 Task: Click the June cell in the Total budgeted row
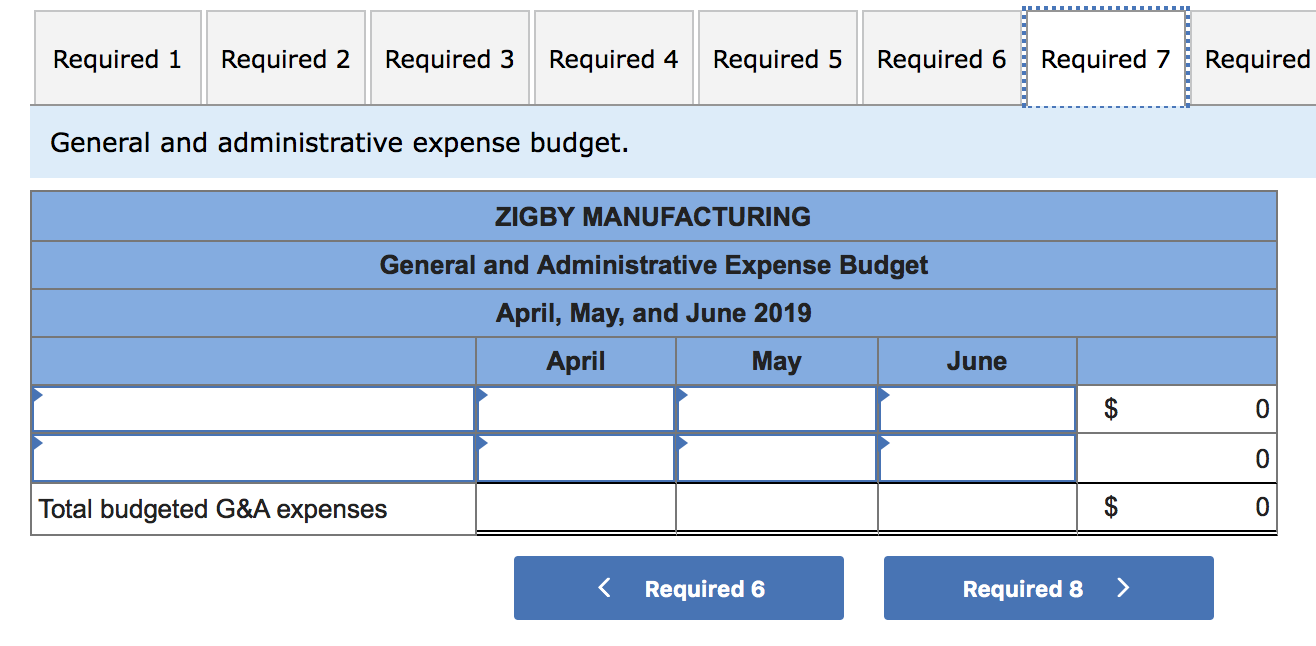(977, 509)
